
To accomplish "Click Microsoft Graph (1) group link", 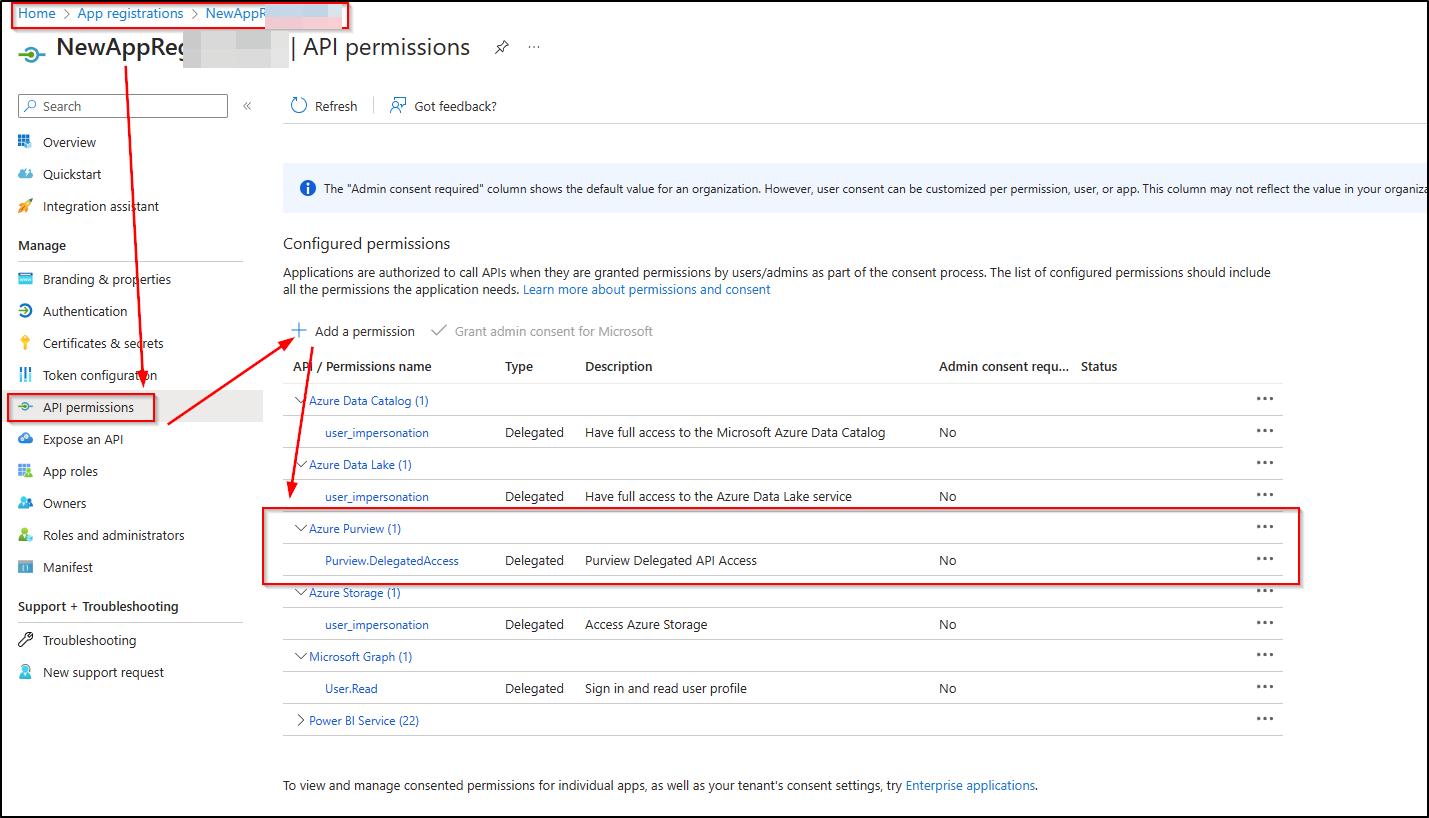I will (360, 657).
